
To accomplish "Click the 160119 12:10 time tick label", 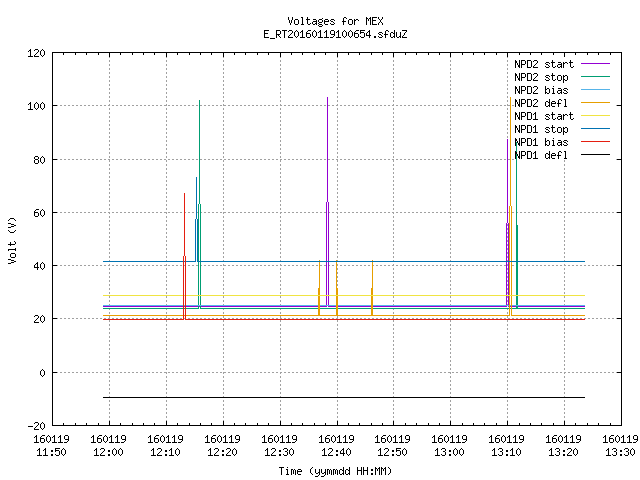I will 165,446.
